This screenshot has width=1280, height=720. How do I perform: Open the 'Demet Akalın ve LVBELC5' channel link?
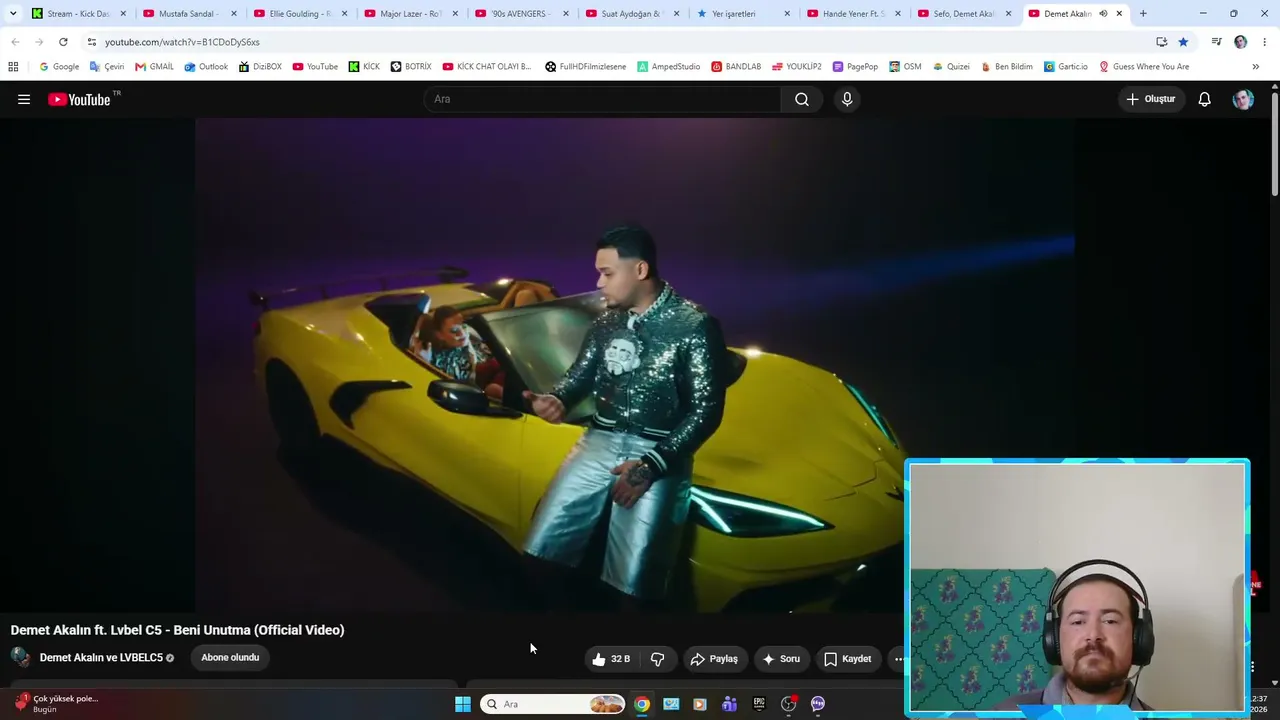click(101, 657)
